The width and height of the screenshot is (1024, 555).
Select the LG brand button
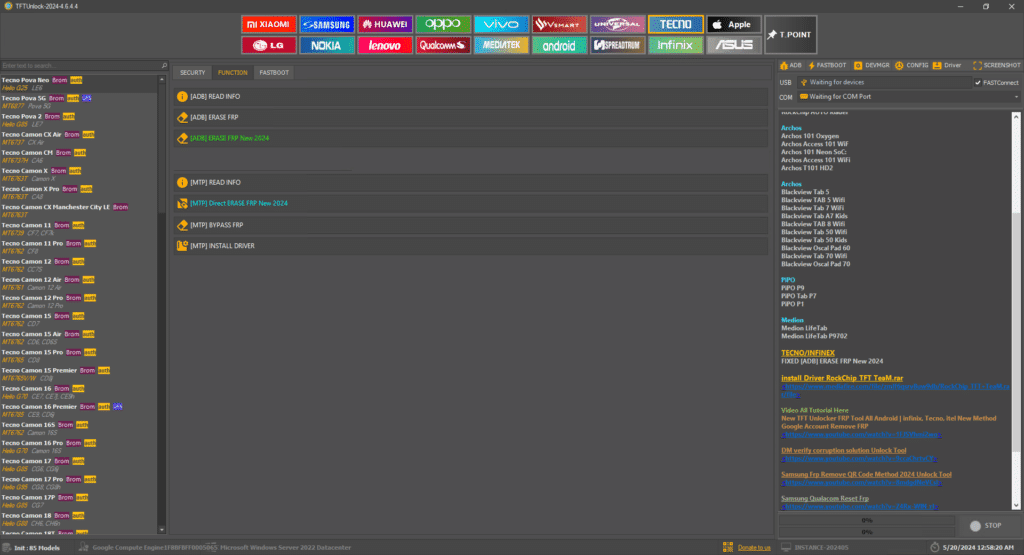pos(268,45)
